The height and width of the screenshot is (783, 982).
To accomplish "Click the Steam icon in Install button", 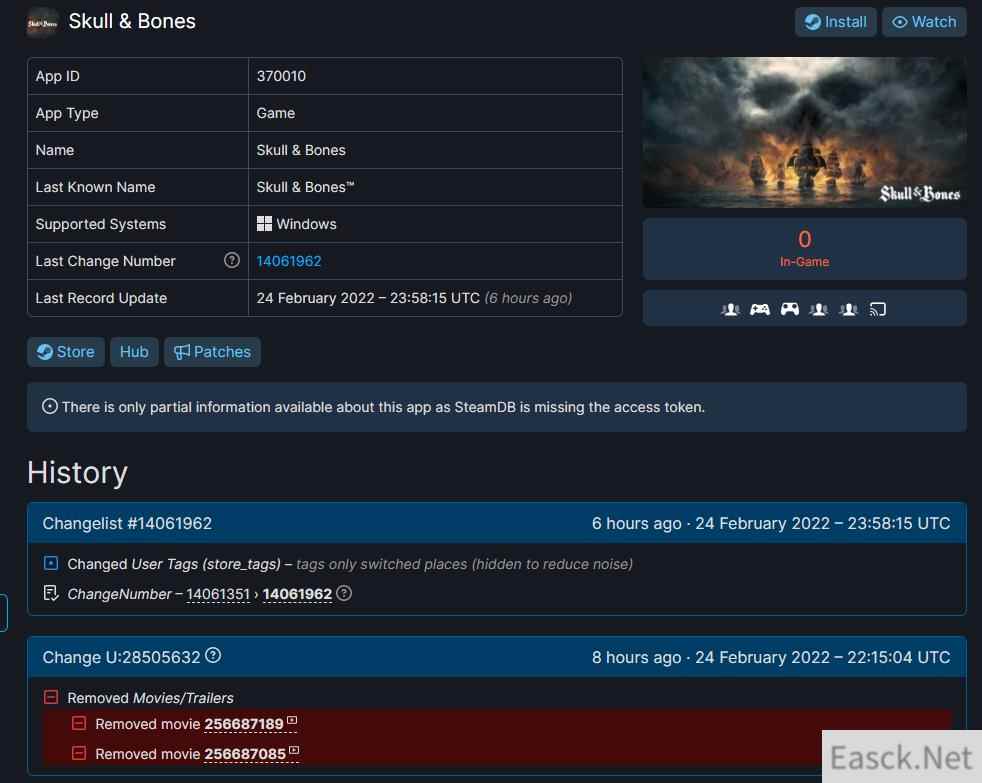I will pos(813,22).
